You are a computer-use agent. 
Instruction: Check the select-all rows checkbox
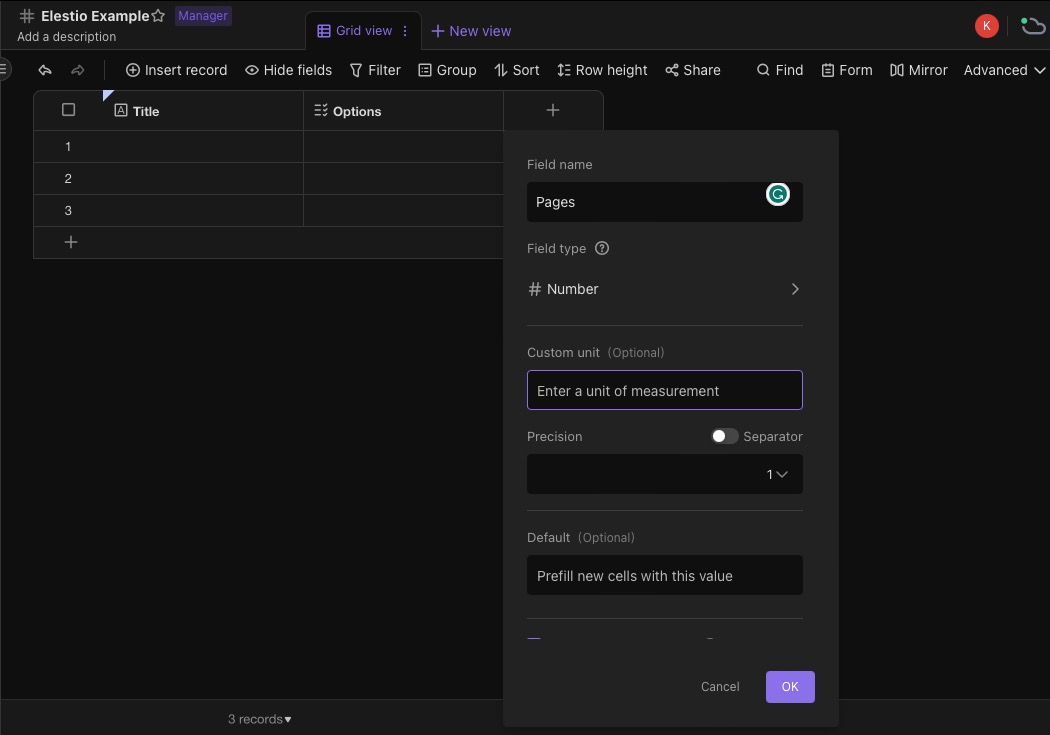point(69,110)
